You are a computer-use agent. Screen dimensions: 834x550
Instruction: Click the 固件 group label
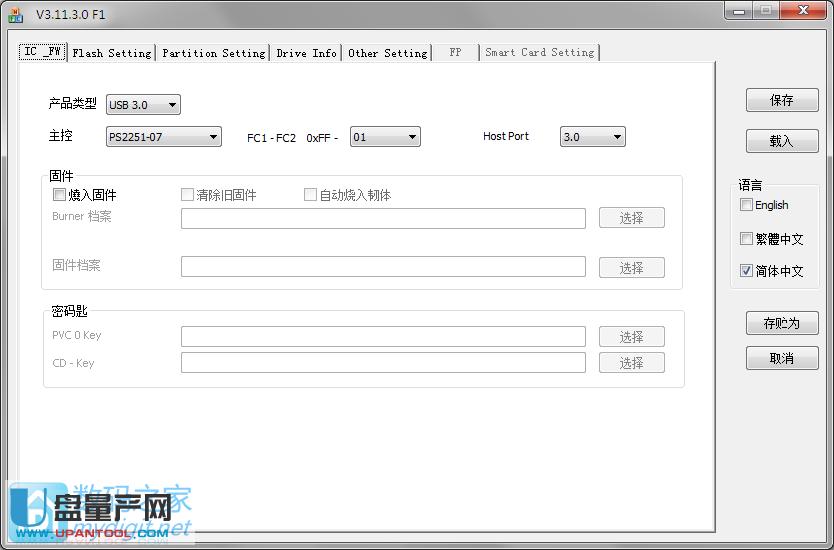[61, 176]
